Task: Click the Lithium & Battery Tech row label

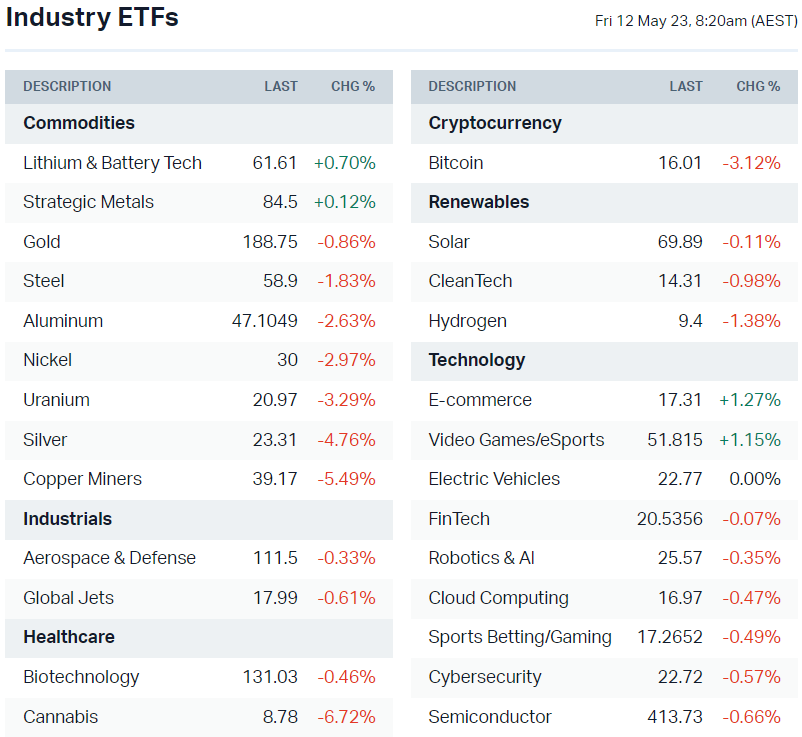Action: pyautogui.click(x=112, y=163)
